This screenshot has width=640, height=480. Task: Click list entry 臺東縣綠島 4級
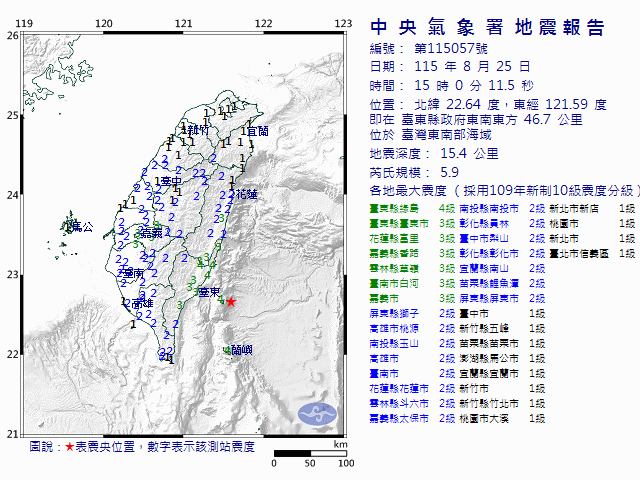click(412, 209)
